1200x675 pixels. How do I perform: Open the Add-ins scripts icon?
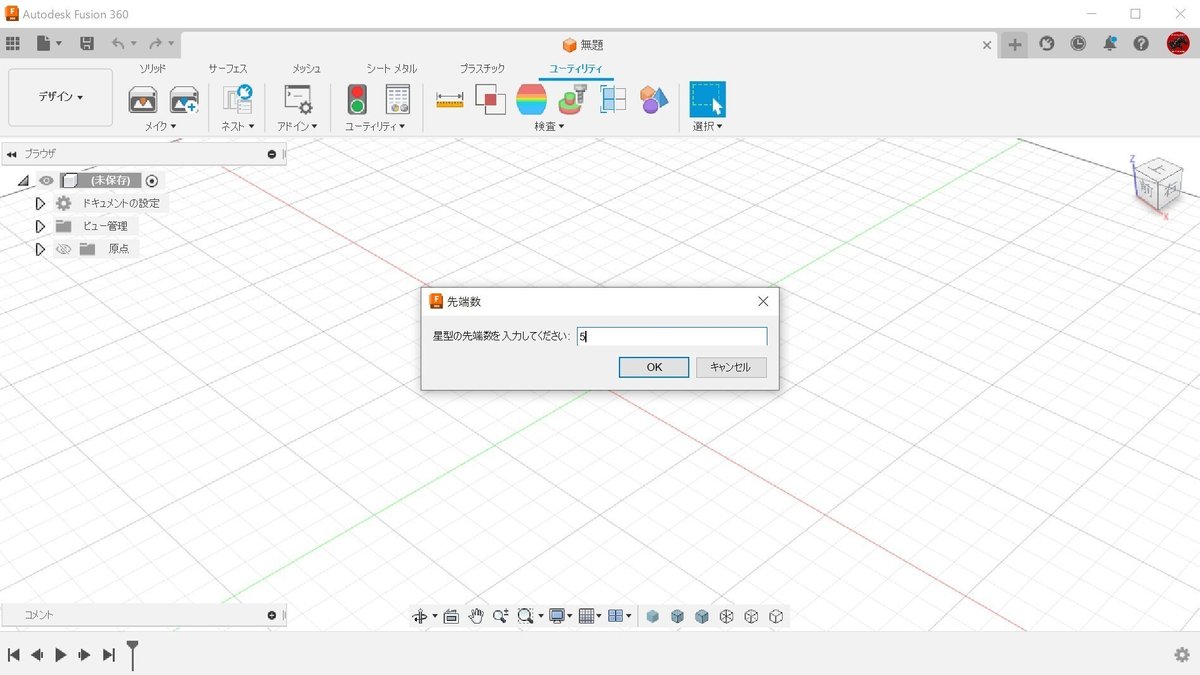click(298, 100)
